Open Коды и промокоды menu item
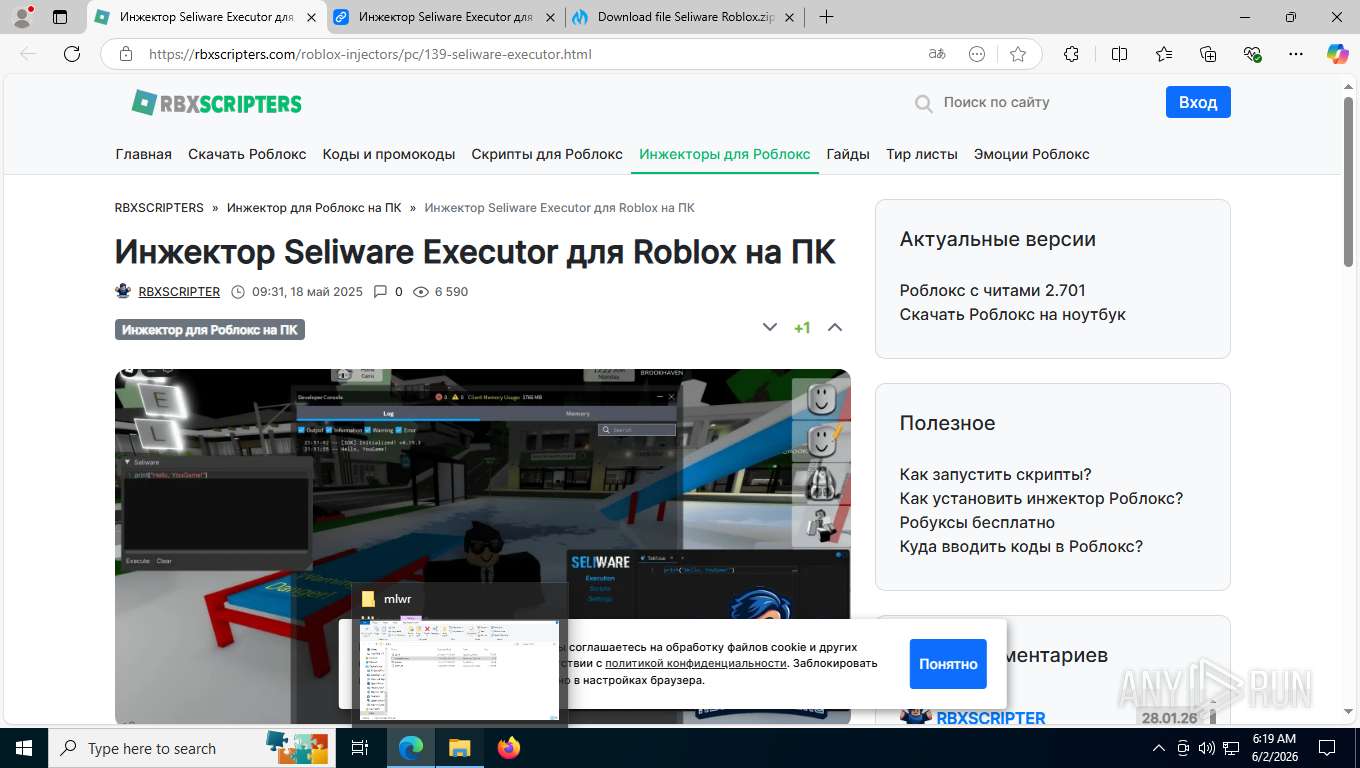 click(x=389, y=154)
